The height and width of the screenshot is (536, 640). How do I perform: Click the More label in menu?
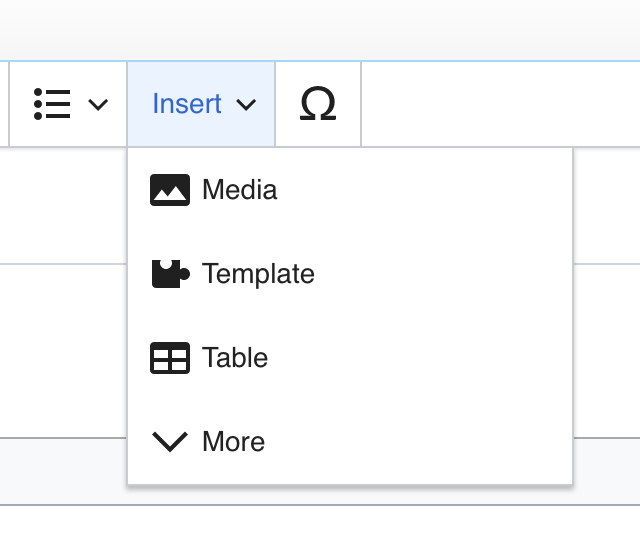pos(233,442)
